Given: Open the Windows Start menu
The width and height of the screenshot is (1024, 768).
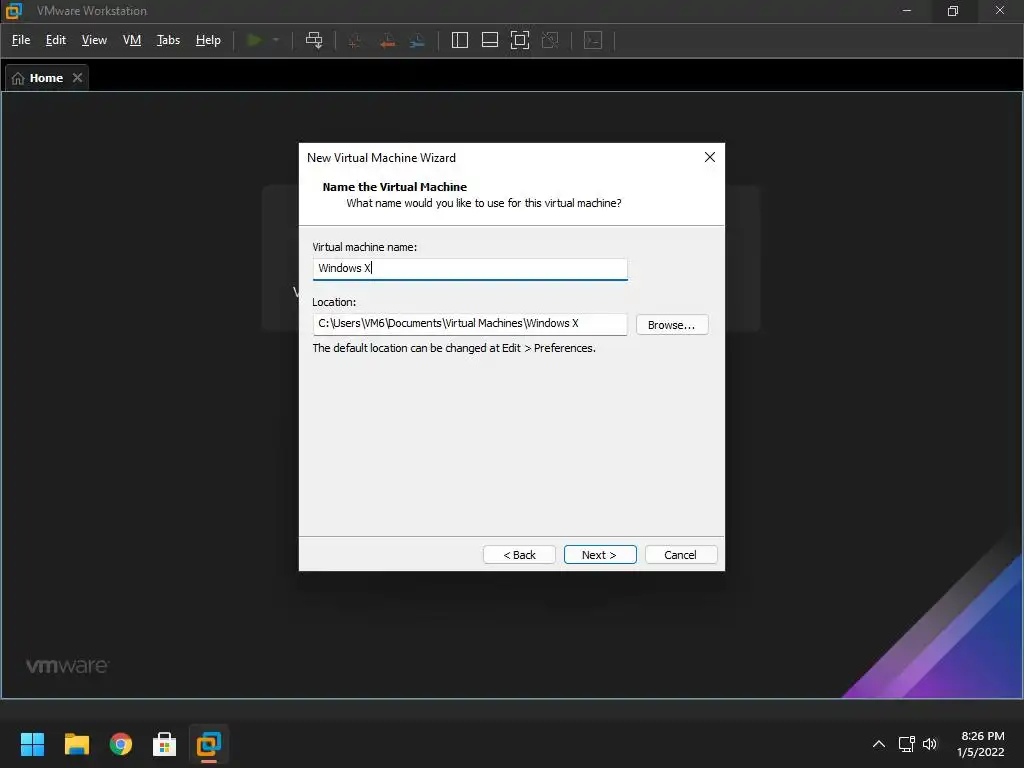Looking at the screenshot, I should [33, 744].
